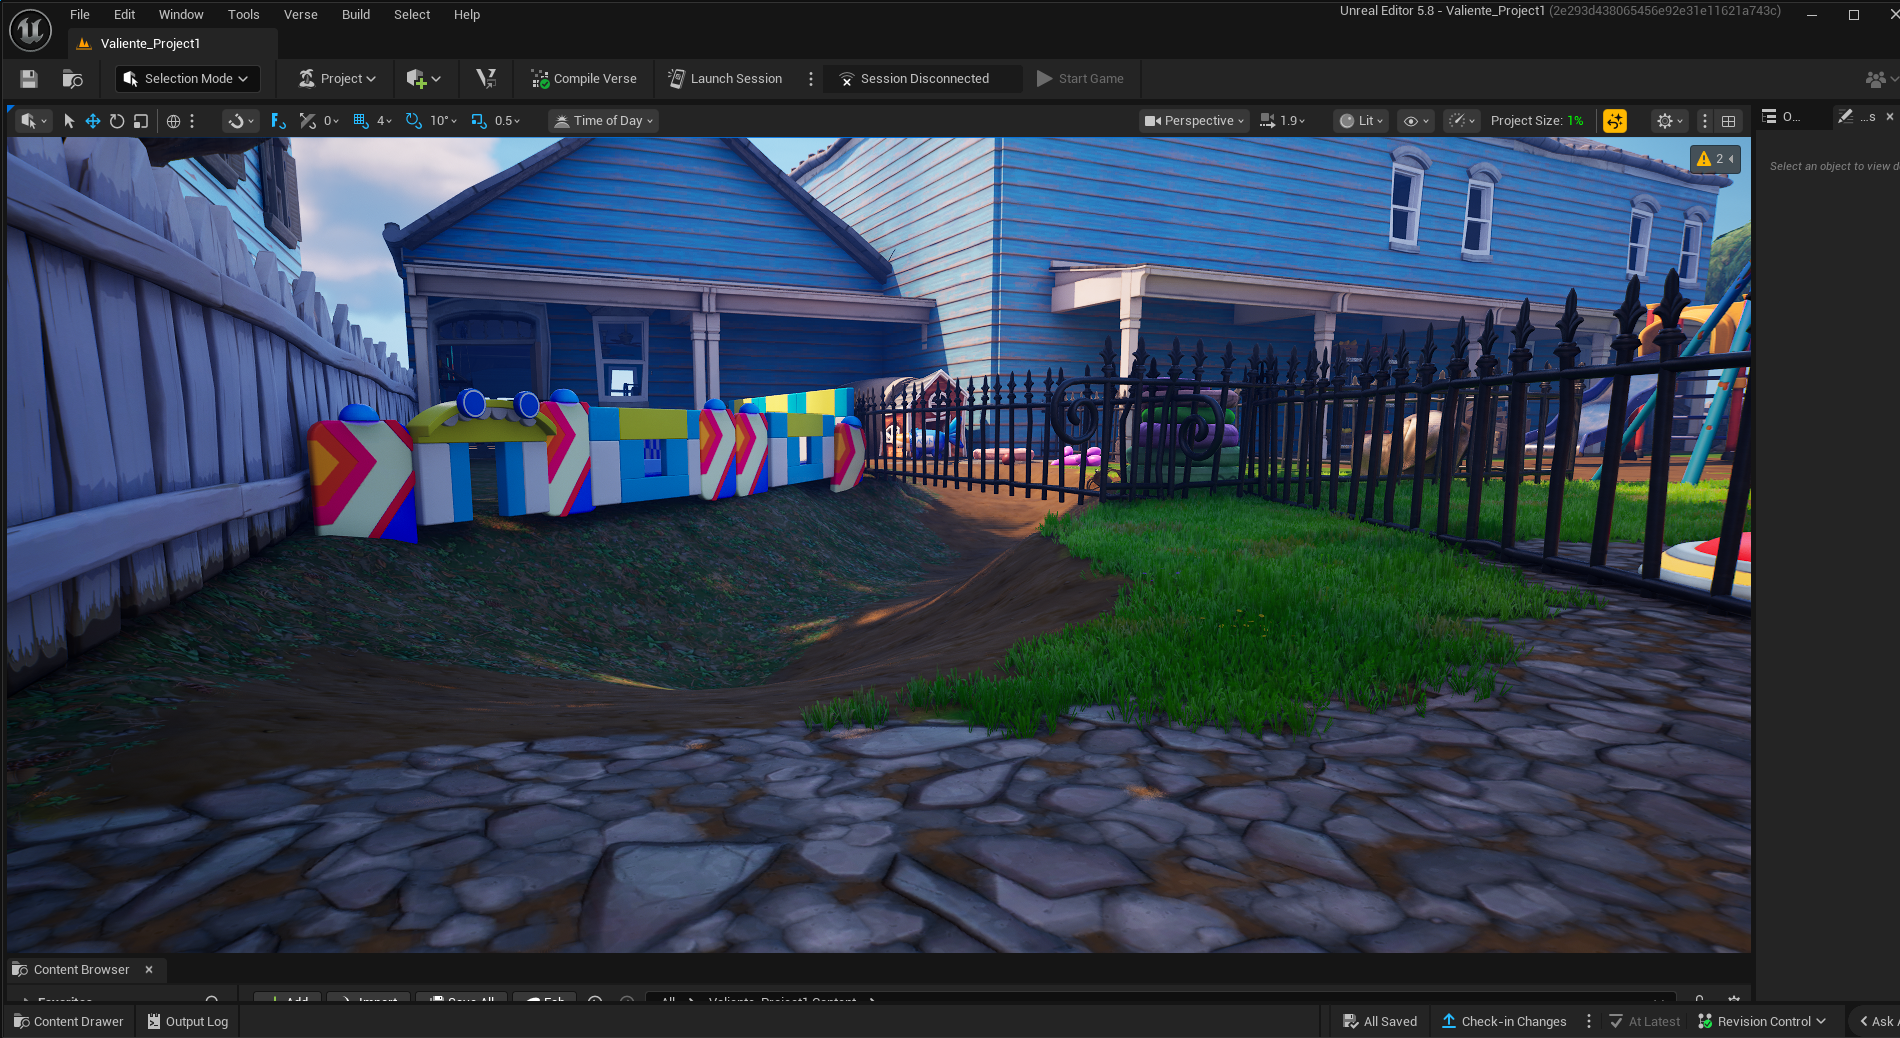Open the camera speed 1.9 dropdown
The width and height of the screenshot is (1900, 1038).
click(1283, 121)
